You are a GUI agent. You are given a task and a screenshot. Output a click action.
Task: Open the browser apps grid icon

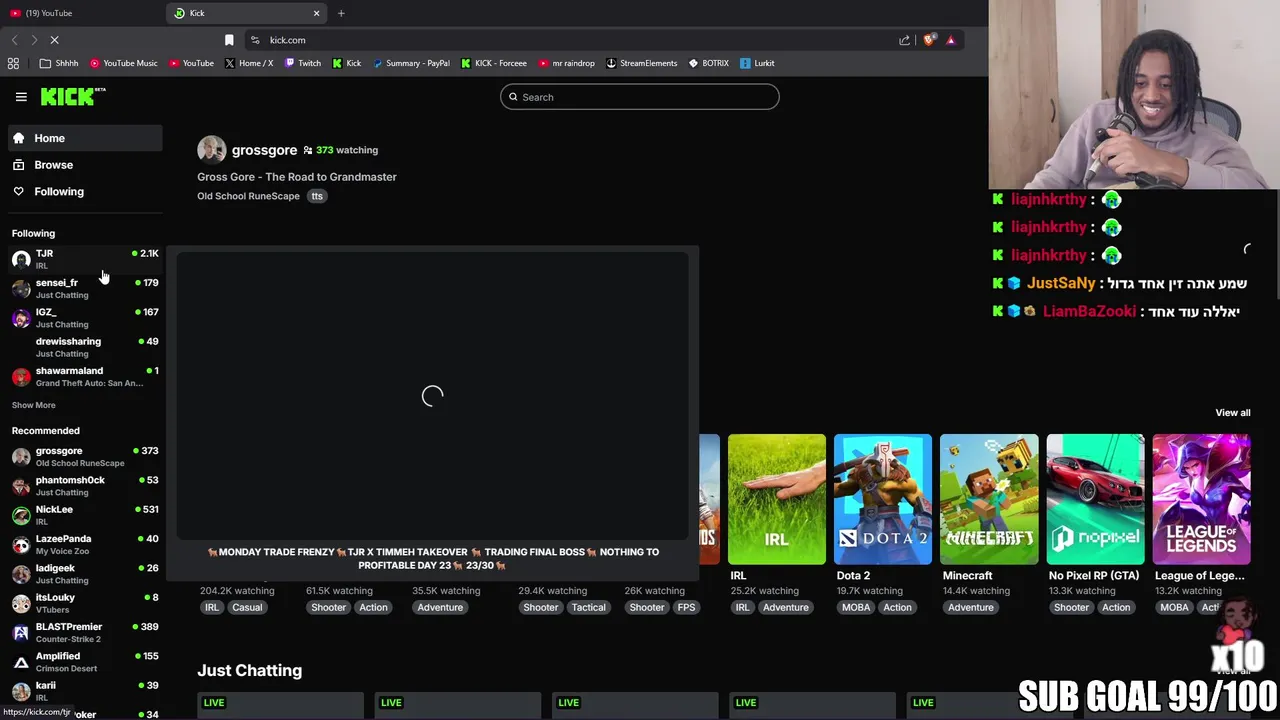click(x=13, y=63)
